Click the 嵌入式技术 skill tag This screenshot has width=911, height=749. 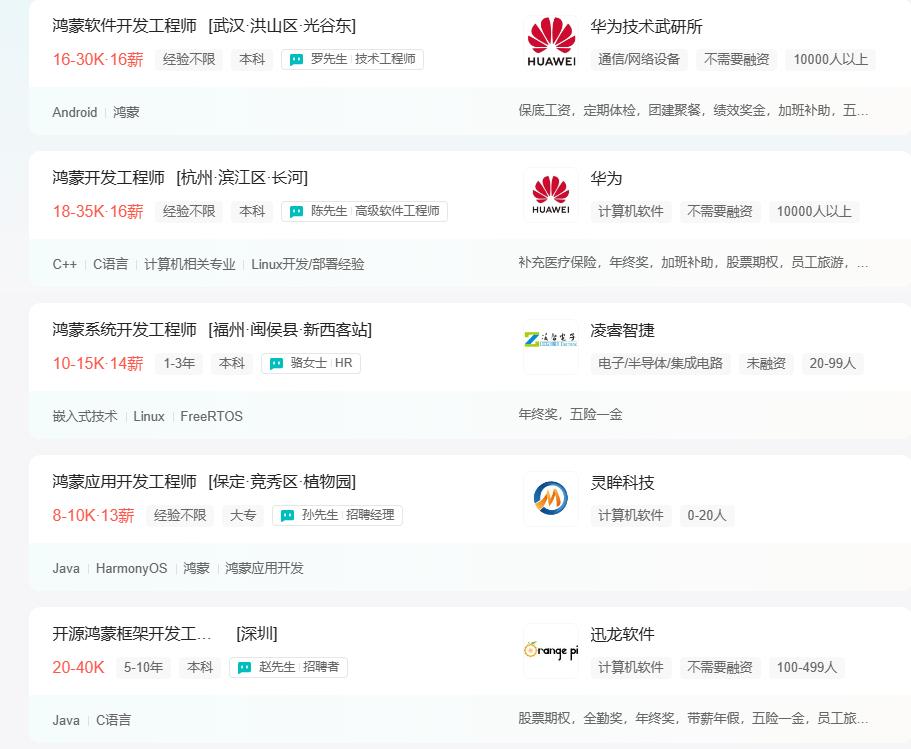tap(85, 416)
